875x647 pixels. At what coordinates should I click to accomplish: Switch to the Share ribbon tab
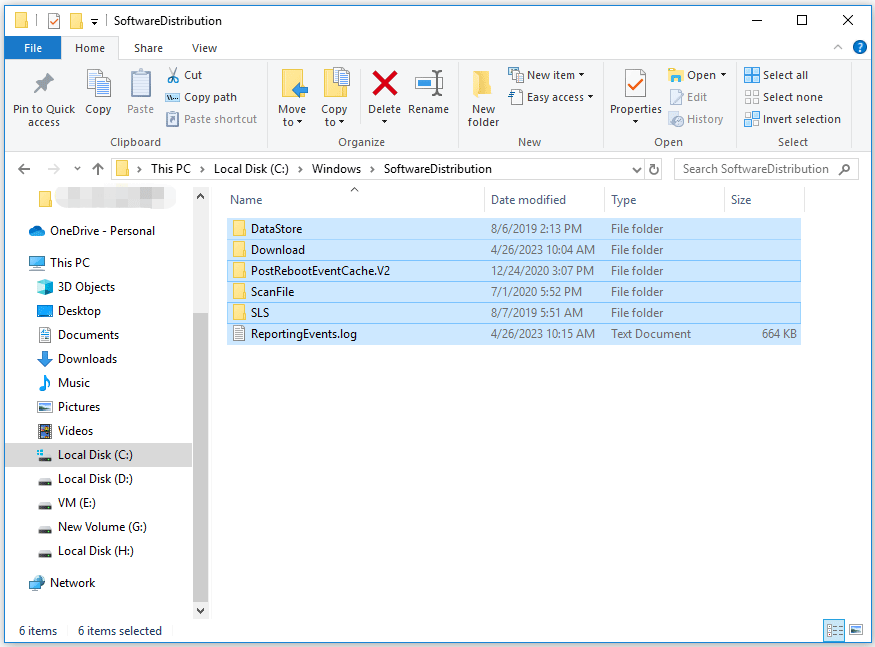(148, 48)
